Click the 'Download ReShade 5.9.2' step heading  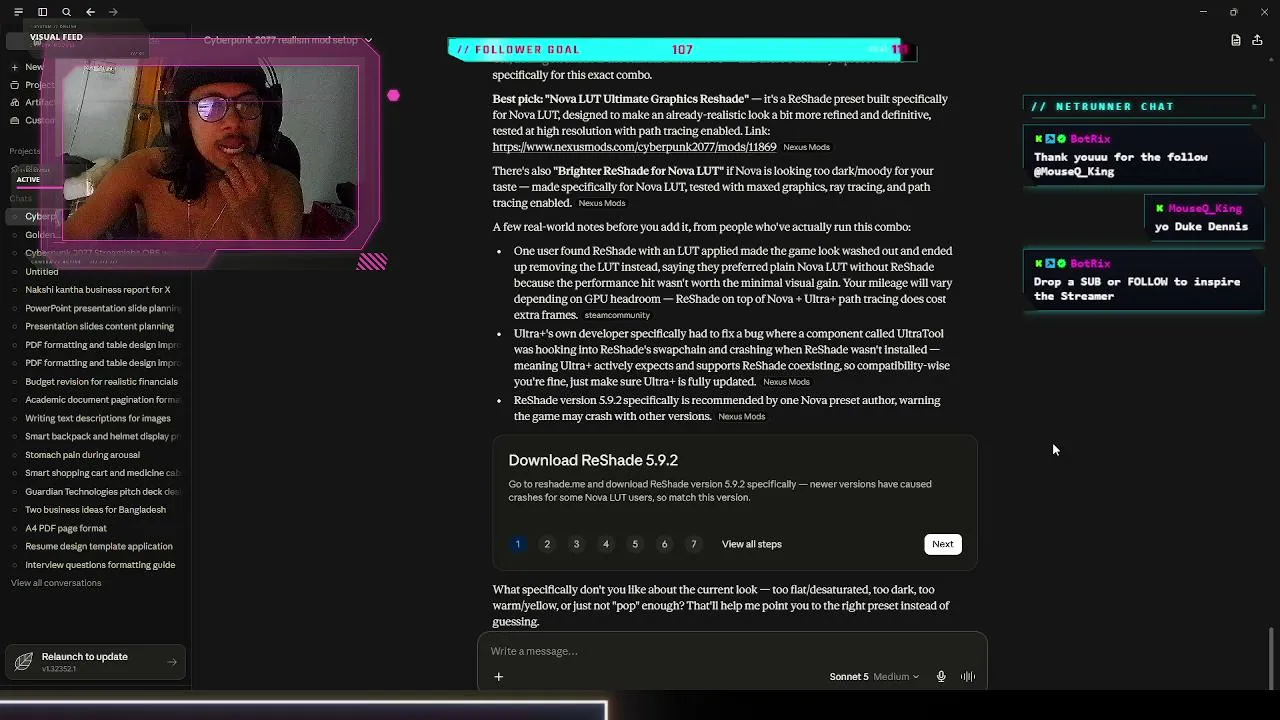[593, 460]
